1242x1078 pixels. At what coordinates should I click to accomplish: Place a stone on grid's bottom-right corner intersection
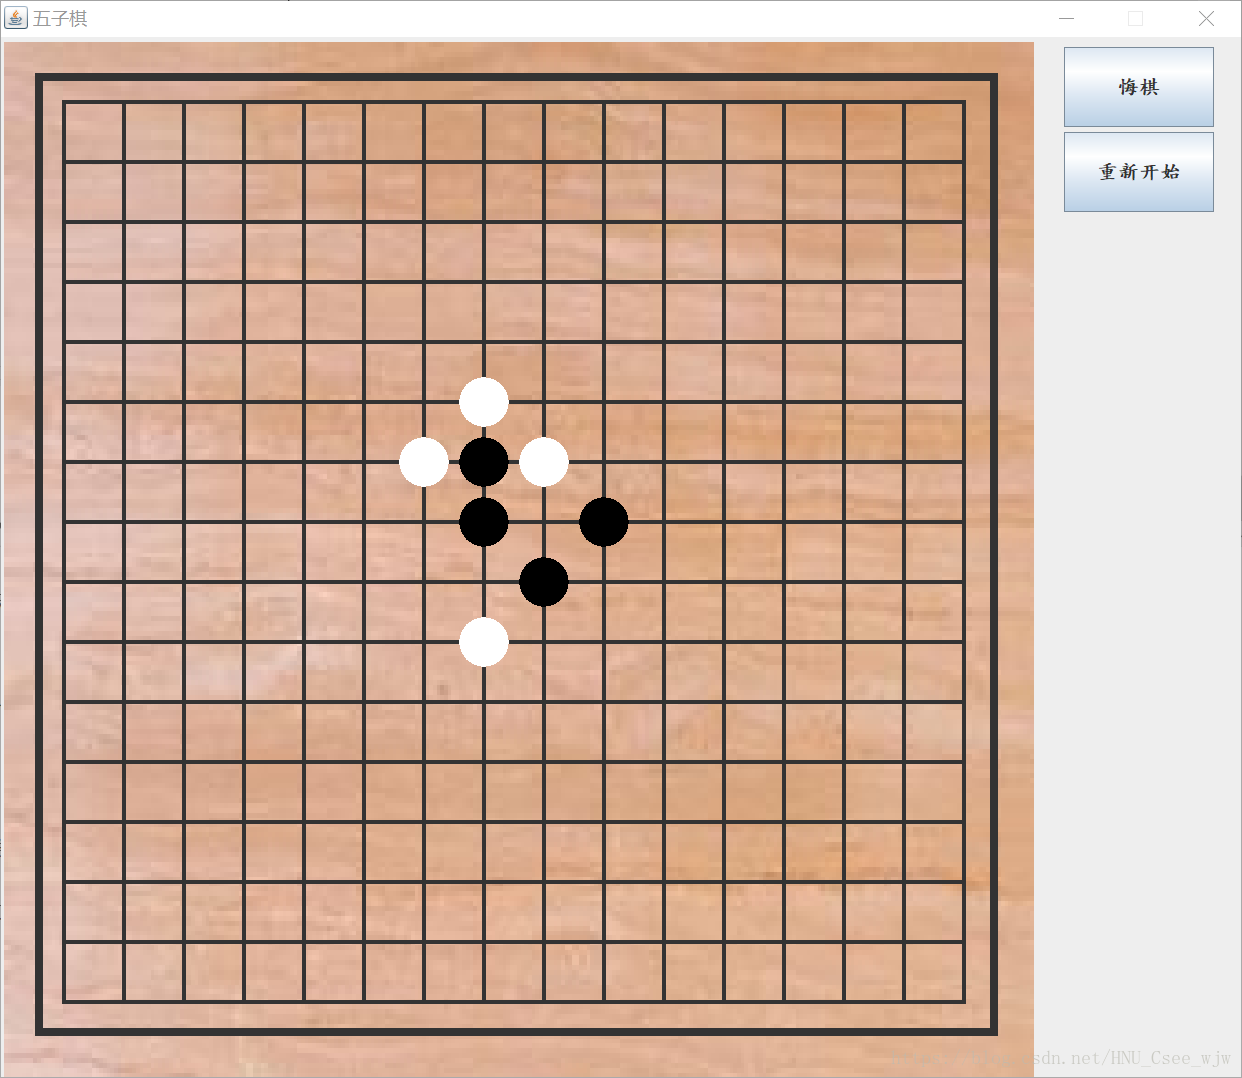coord(964,1001)
